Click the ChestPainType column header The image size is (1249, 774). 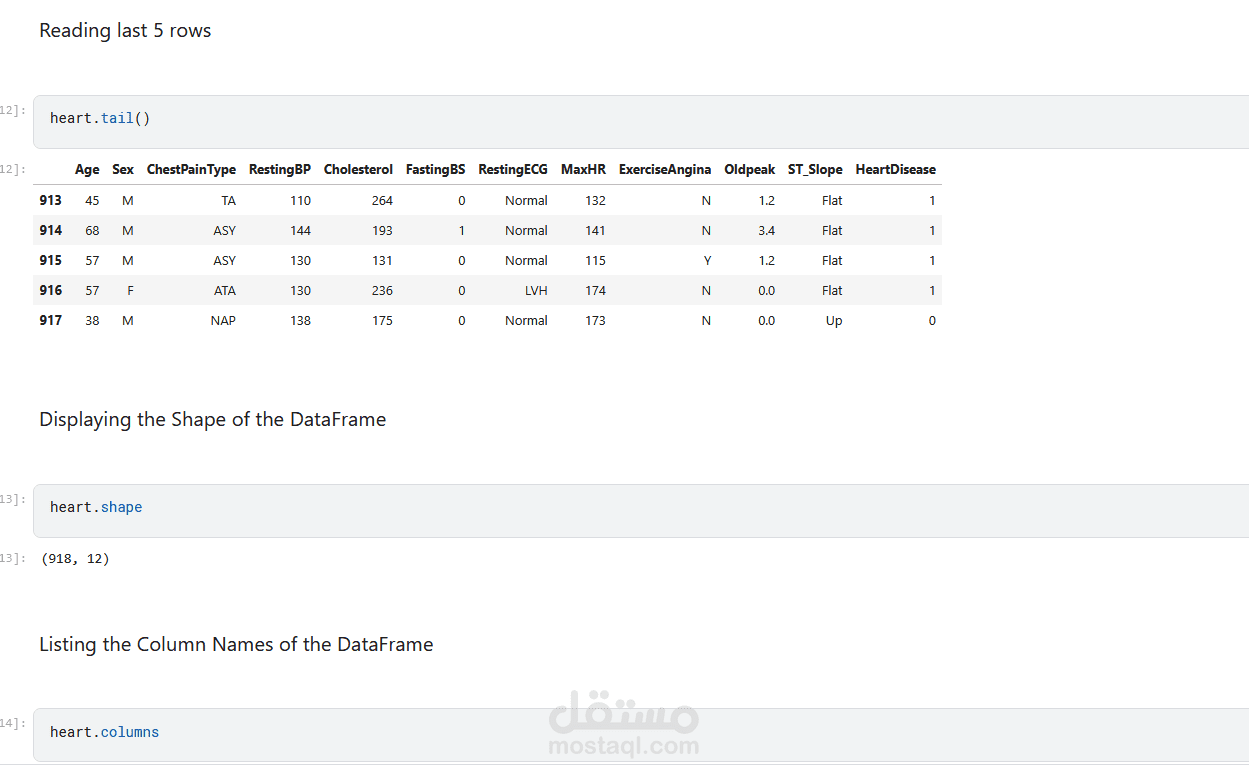click(191, 170)
